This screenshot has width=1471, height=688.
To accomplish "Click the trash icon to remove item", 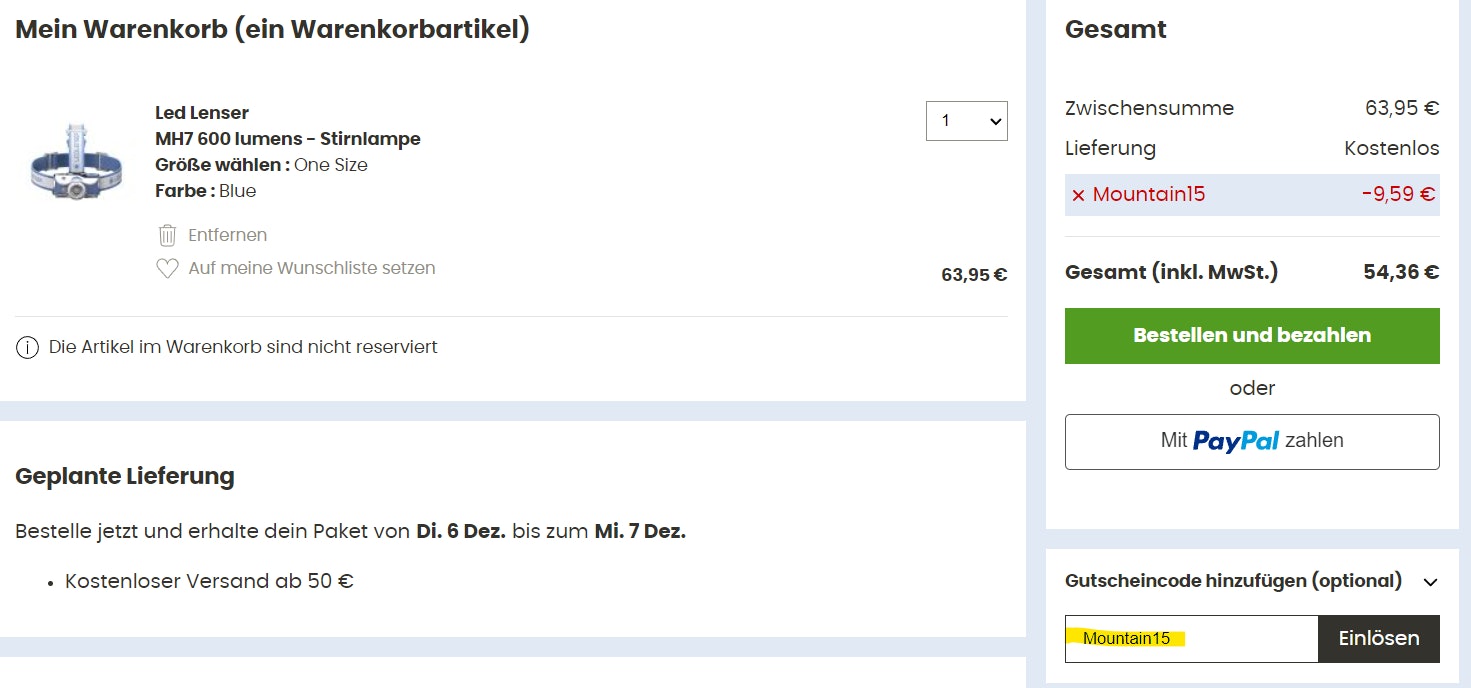I will click(167, 236).
